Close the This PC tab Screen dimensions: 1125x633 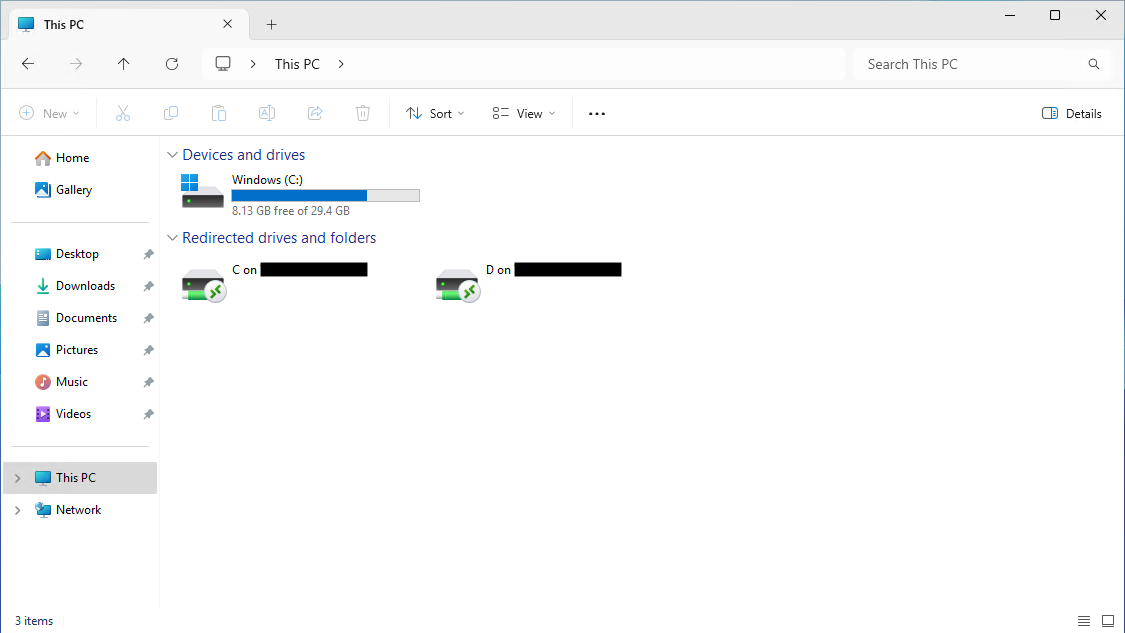[227, 24]
